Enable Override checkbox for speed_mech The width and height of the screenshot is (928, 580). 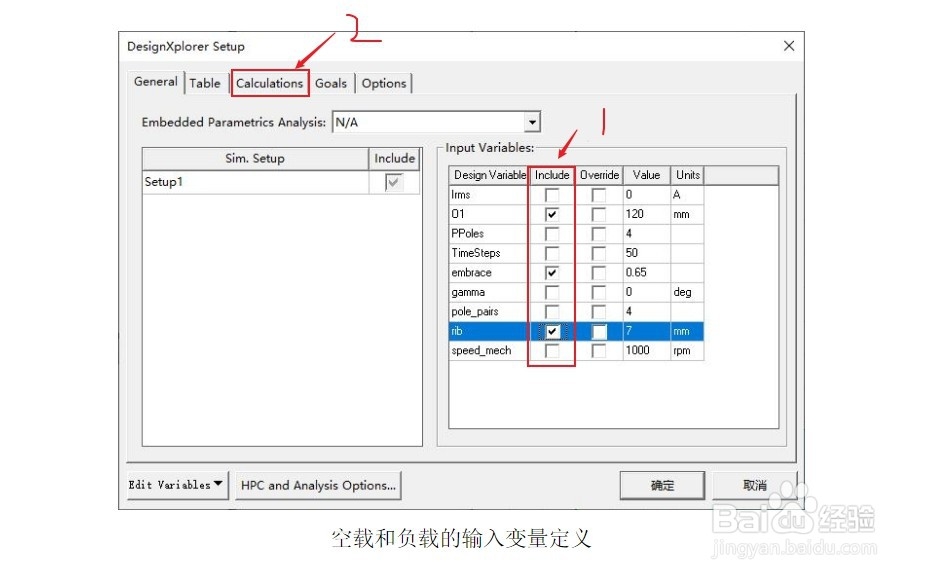(599, 351)
